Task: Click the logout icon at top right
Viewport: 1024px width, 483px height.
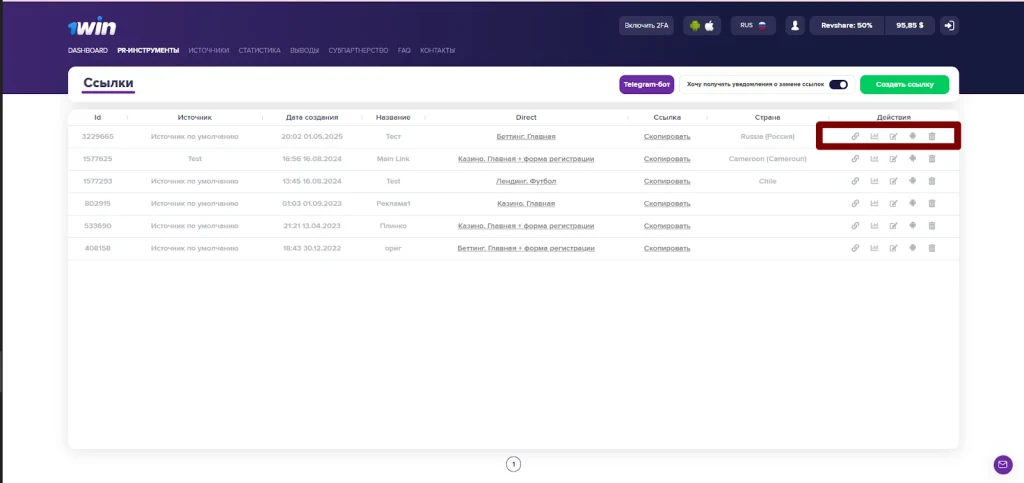Action: (950, 25)
